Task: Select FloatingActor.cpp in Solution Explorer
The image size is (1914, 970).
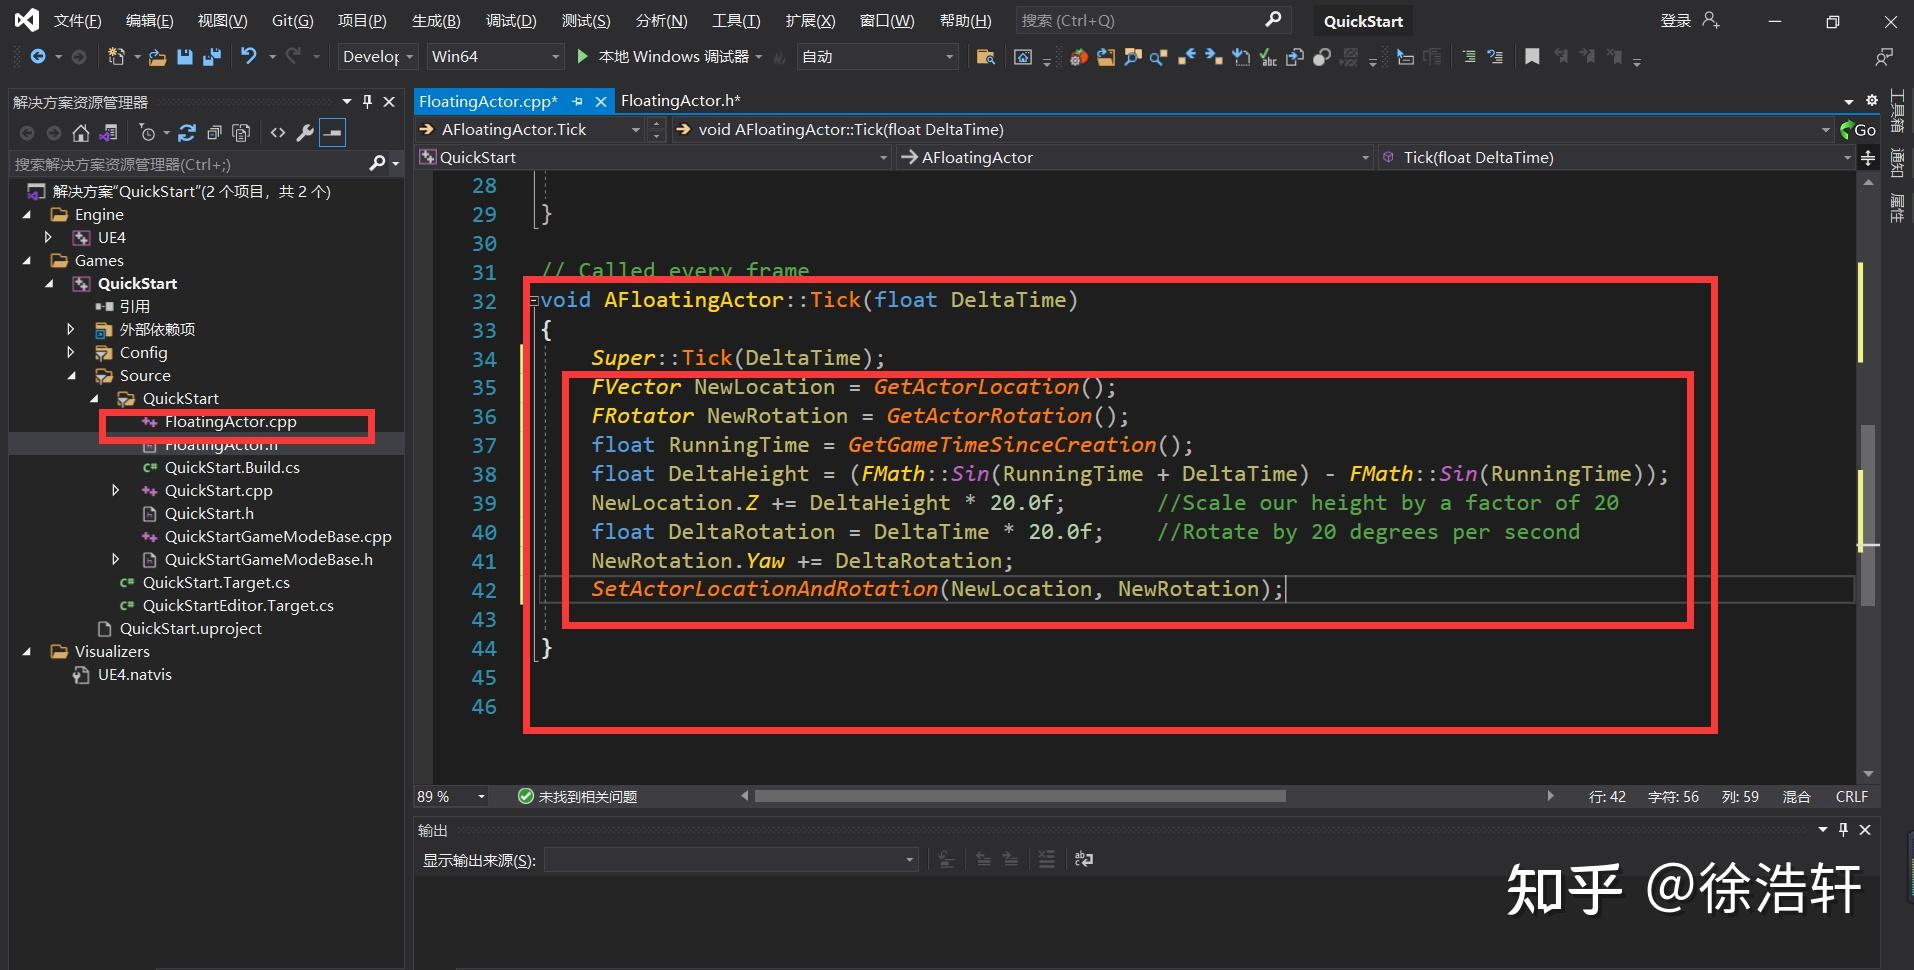Action: [230, 421]
